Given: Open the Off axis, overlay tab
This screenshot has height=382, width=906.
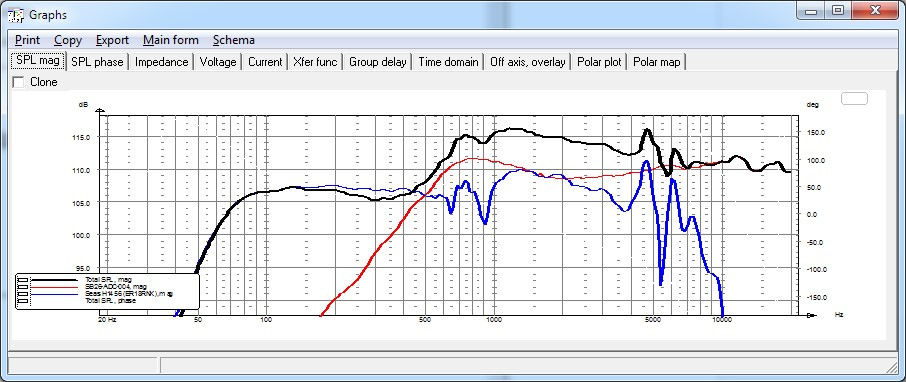Looking at the screenshot, I should click(x=528, y=62).
